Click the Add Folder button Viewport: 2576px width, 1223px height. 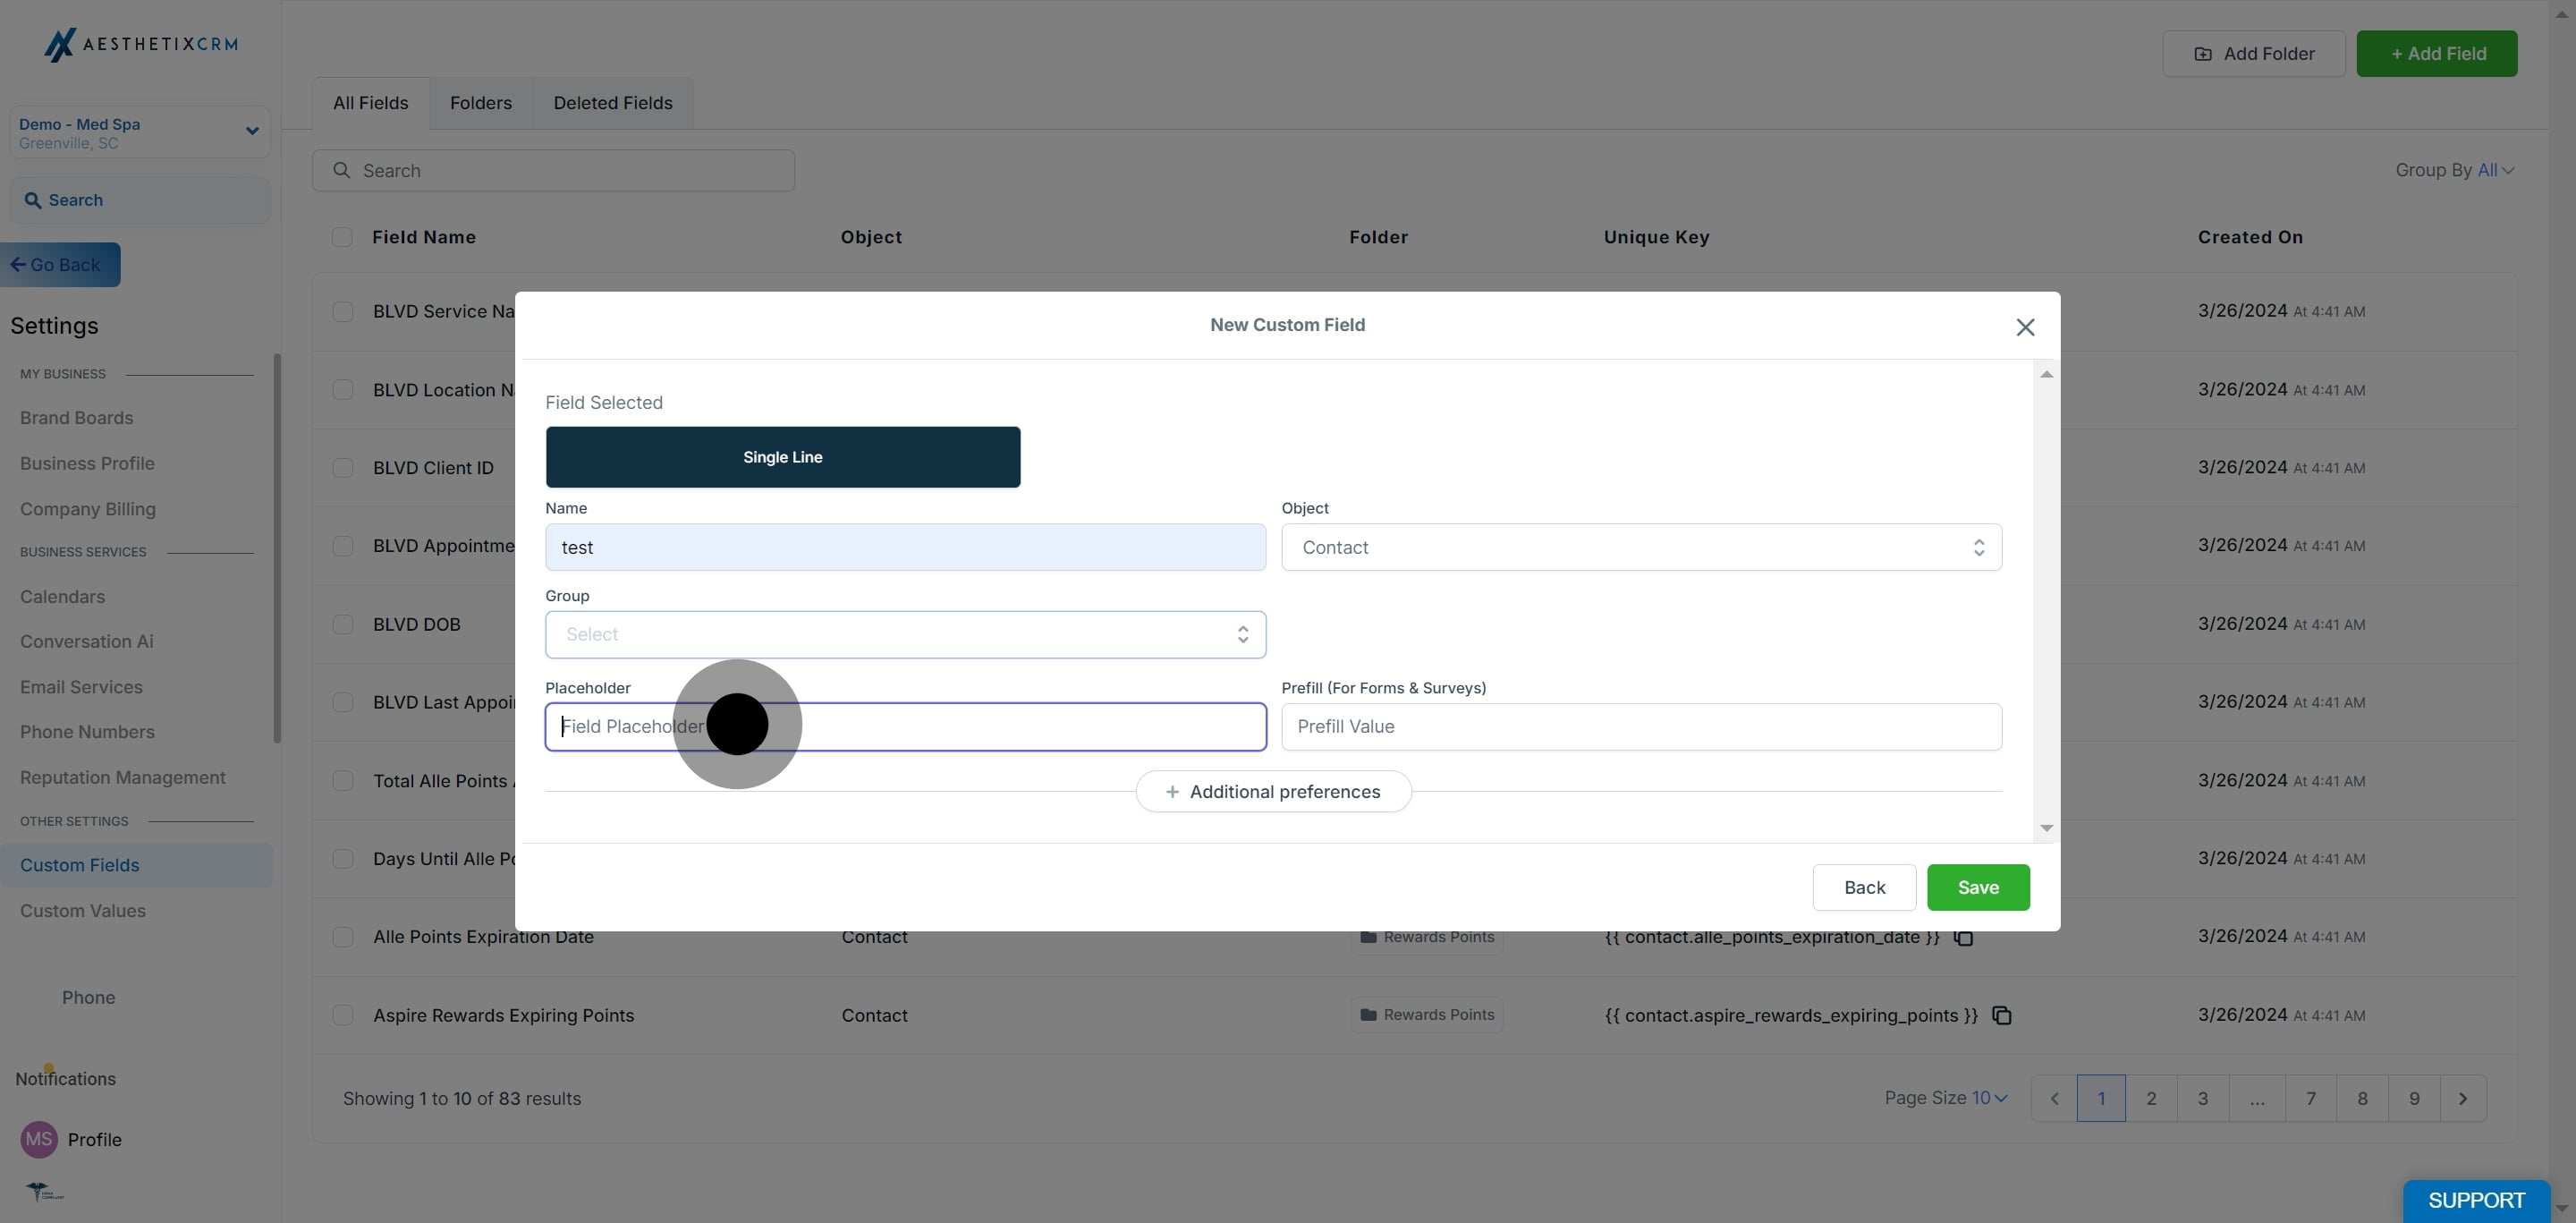tap(2253, 54)
